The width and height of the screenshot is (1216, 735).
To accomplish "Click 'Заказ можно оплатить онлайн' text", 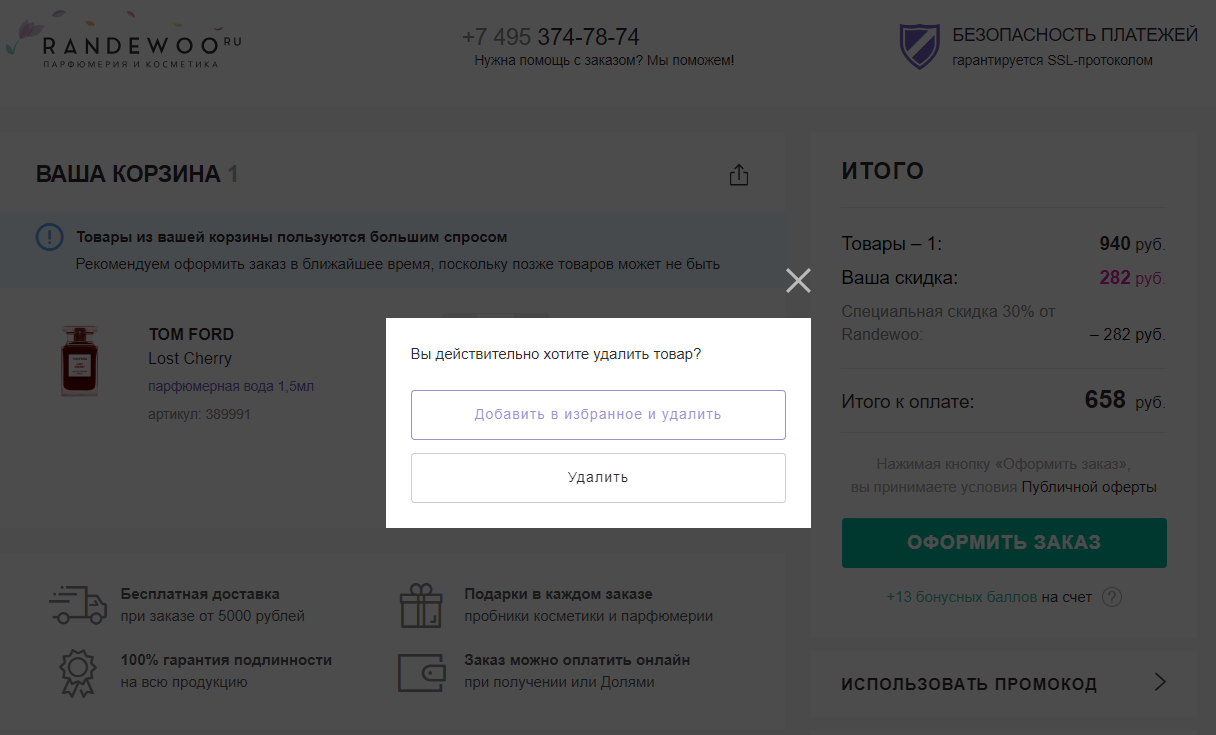I will [x=577, y=660].
